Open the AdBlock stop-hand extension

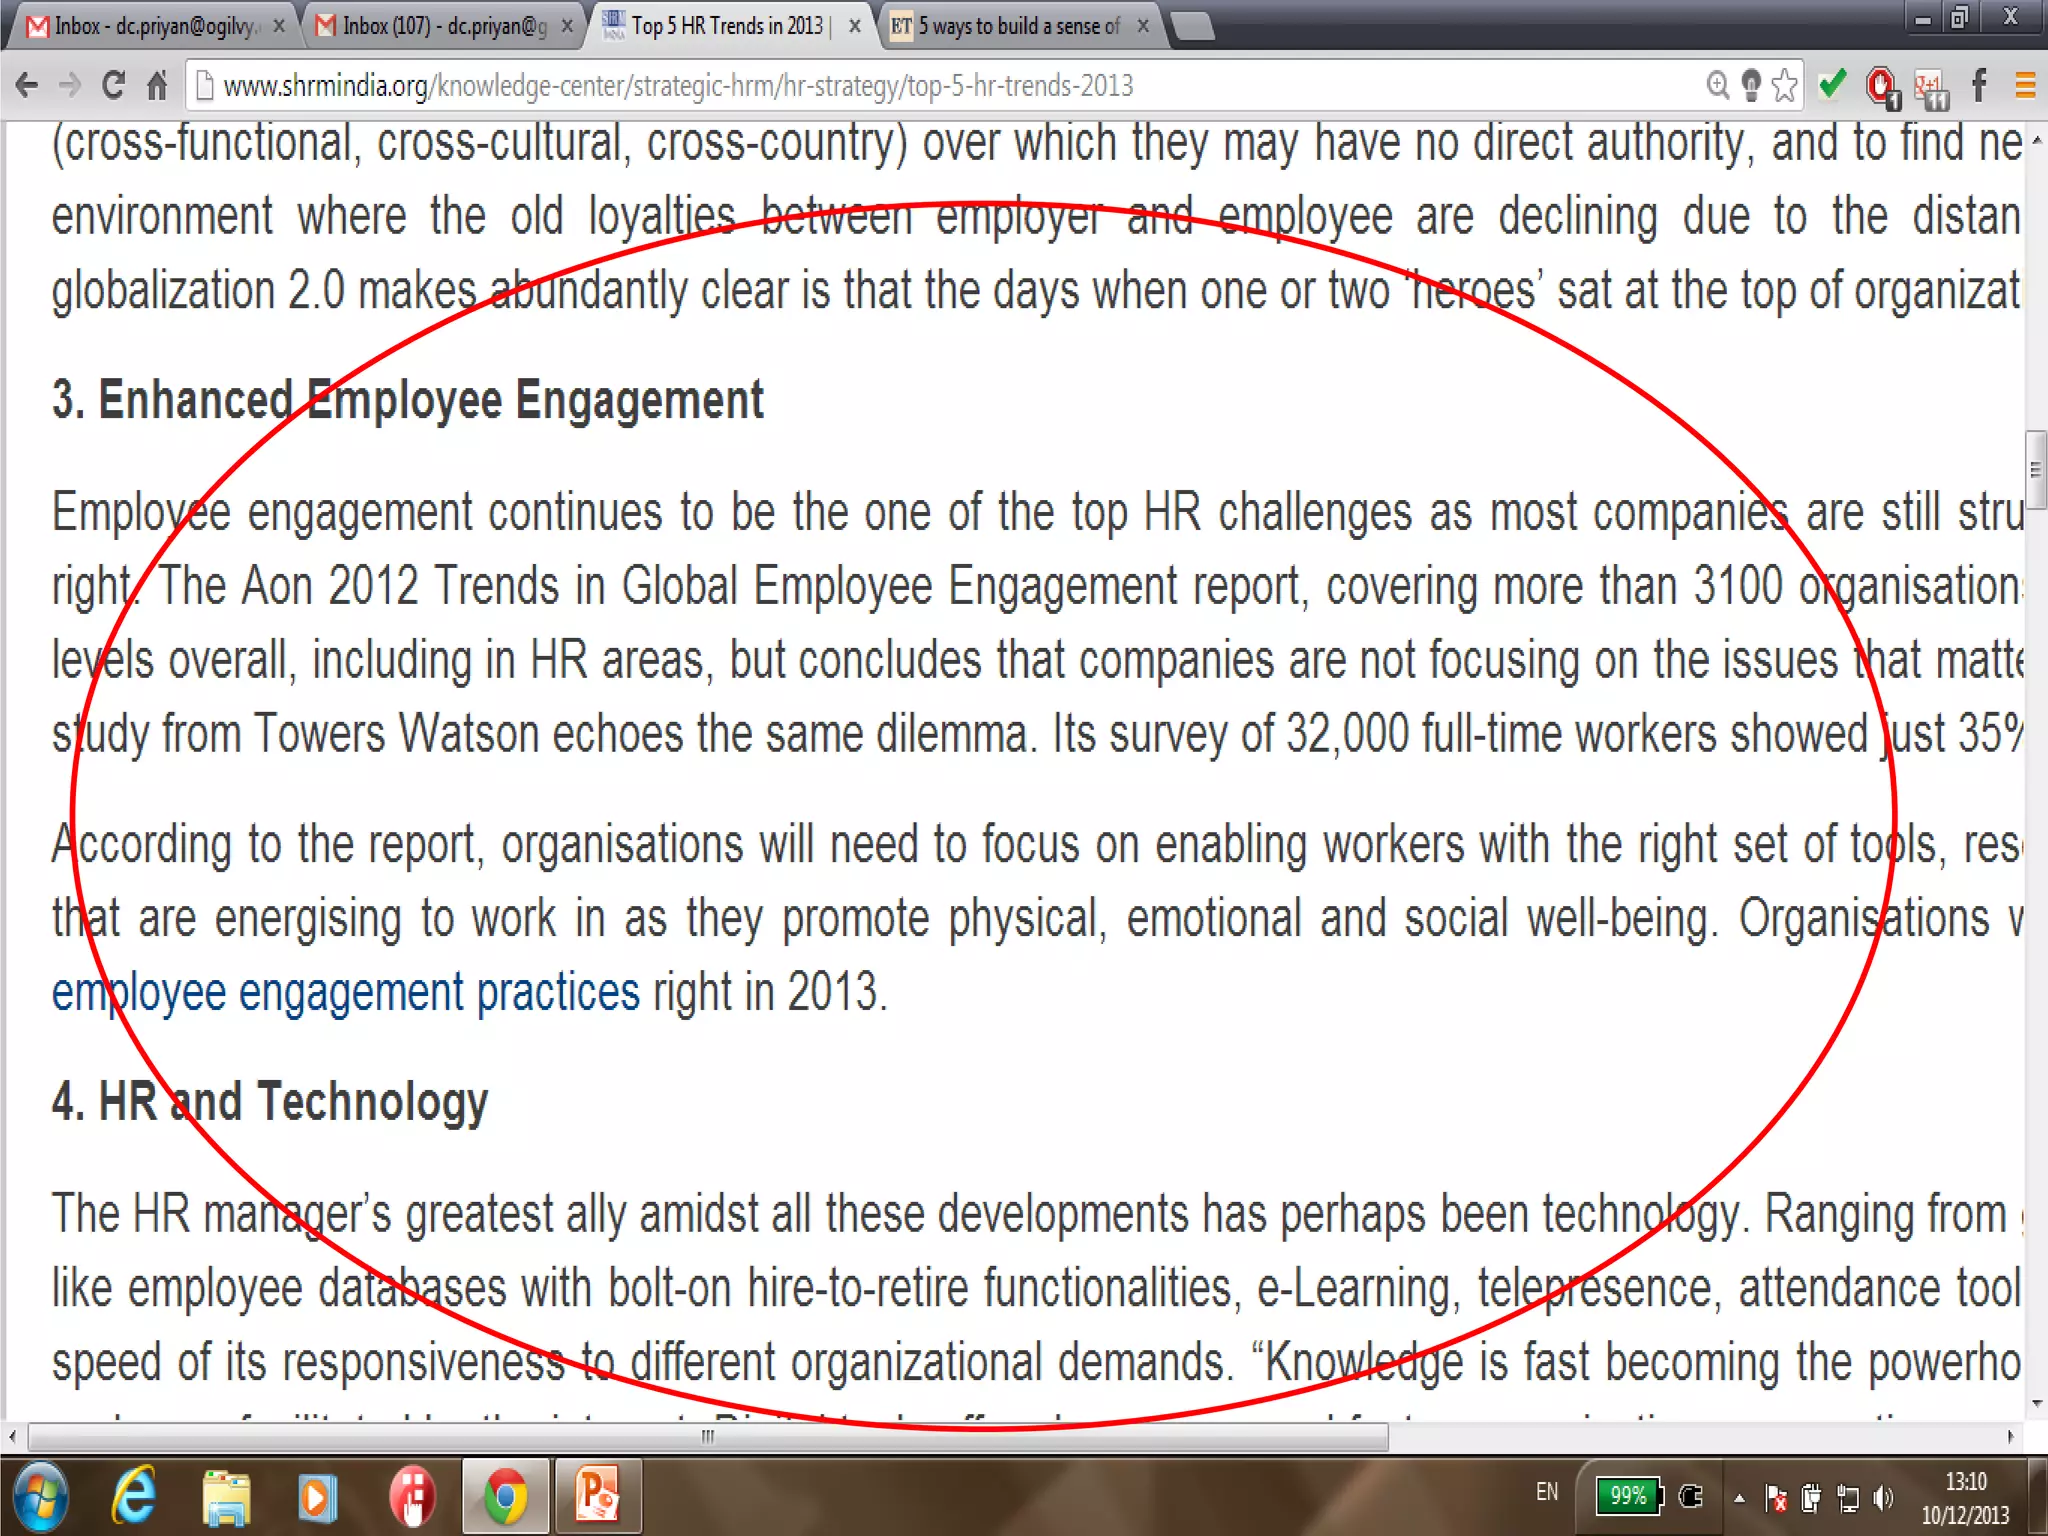click(1881, 86)
